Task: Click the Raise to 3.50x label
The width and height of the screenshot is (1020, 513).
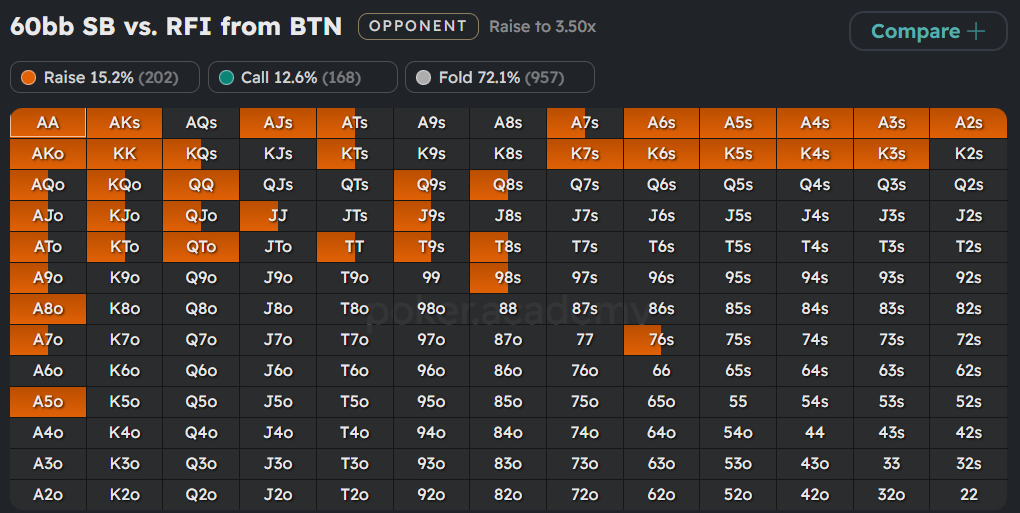Action: pos(542,27)
